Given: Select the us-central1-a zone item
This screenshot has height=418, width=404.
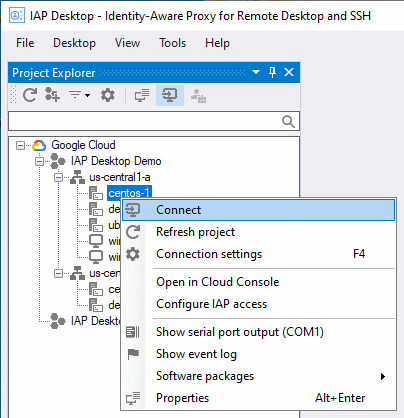Looking at the screenshot, I should coord(120,177).
